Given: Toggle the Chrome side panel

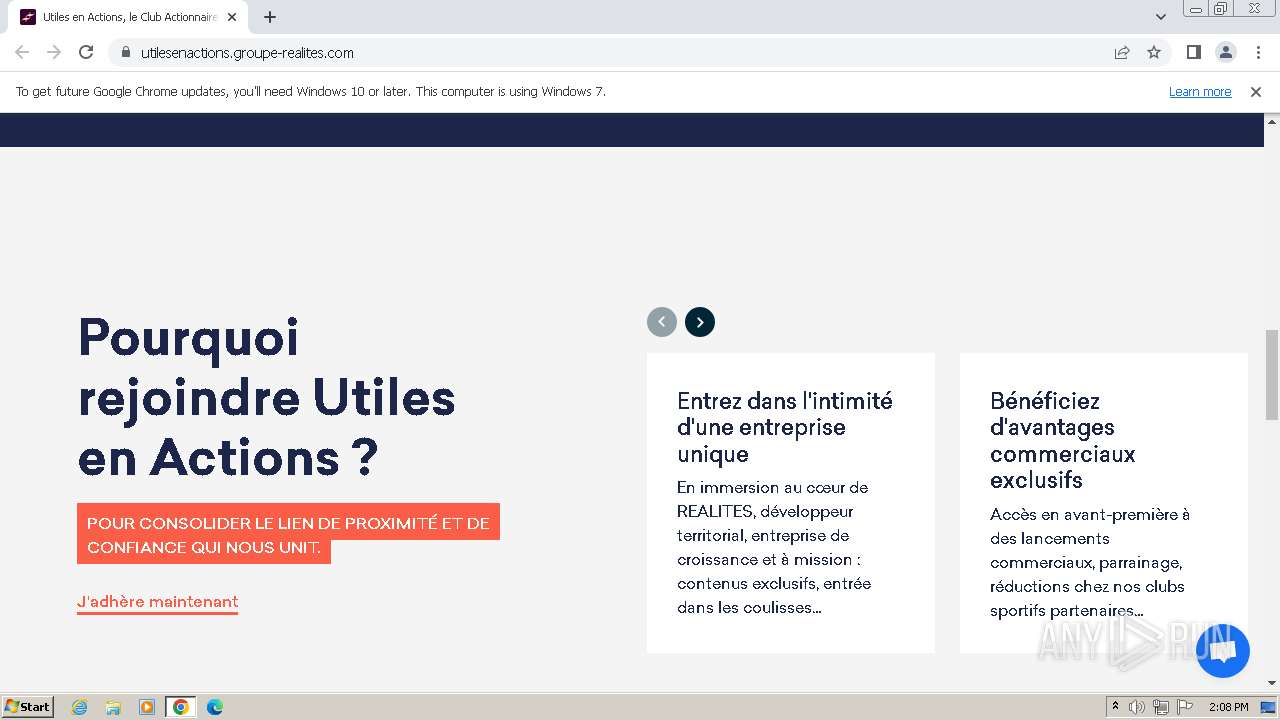Looking at the screenshot, I should (x=1193, y=52).
